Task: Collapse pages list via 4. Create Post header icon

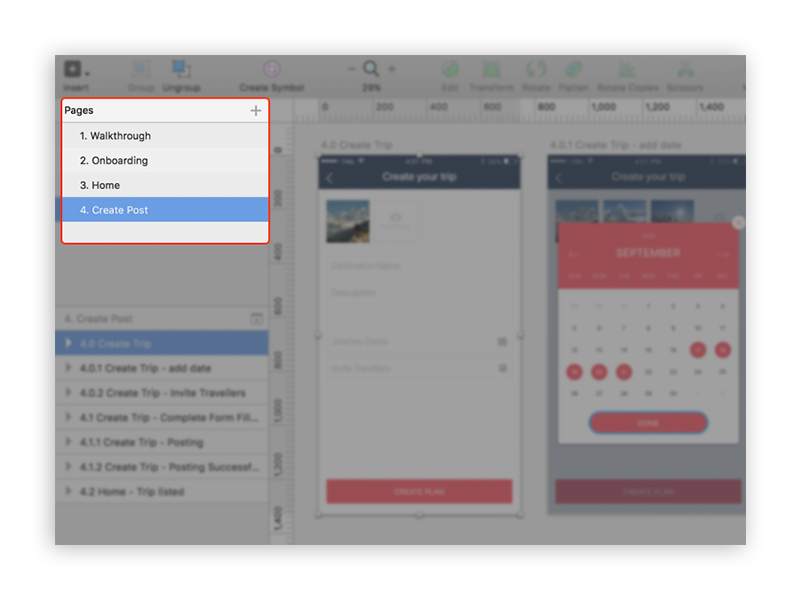Action: pos(257,319)
